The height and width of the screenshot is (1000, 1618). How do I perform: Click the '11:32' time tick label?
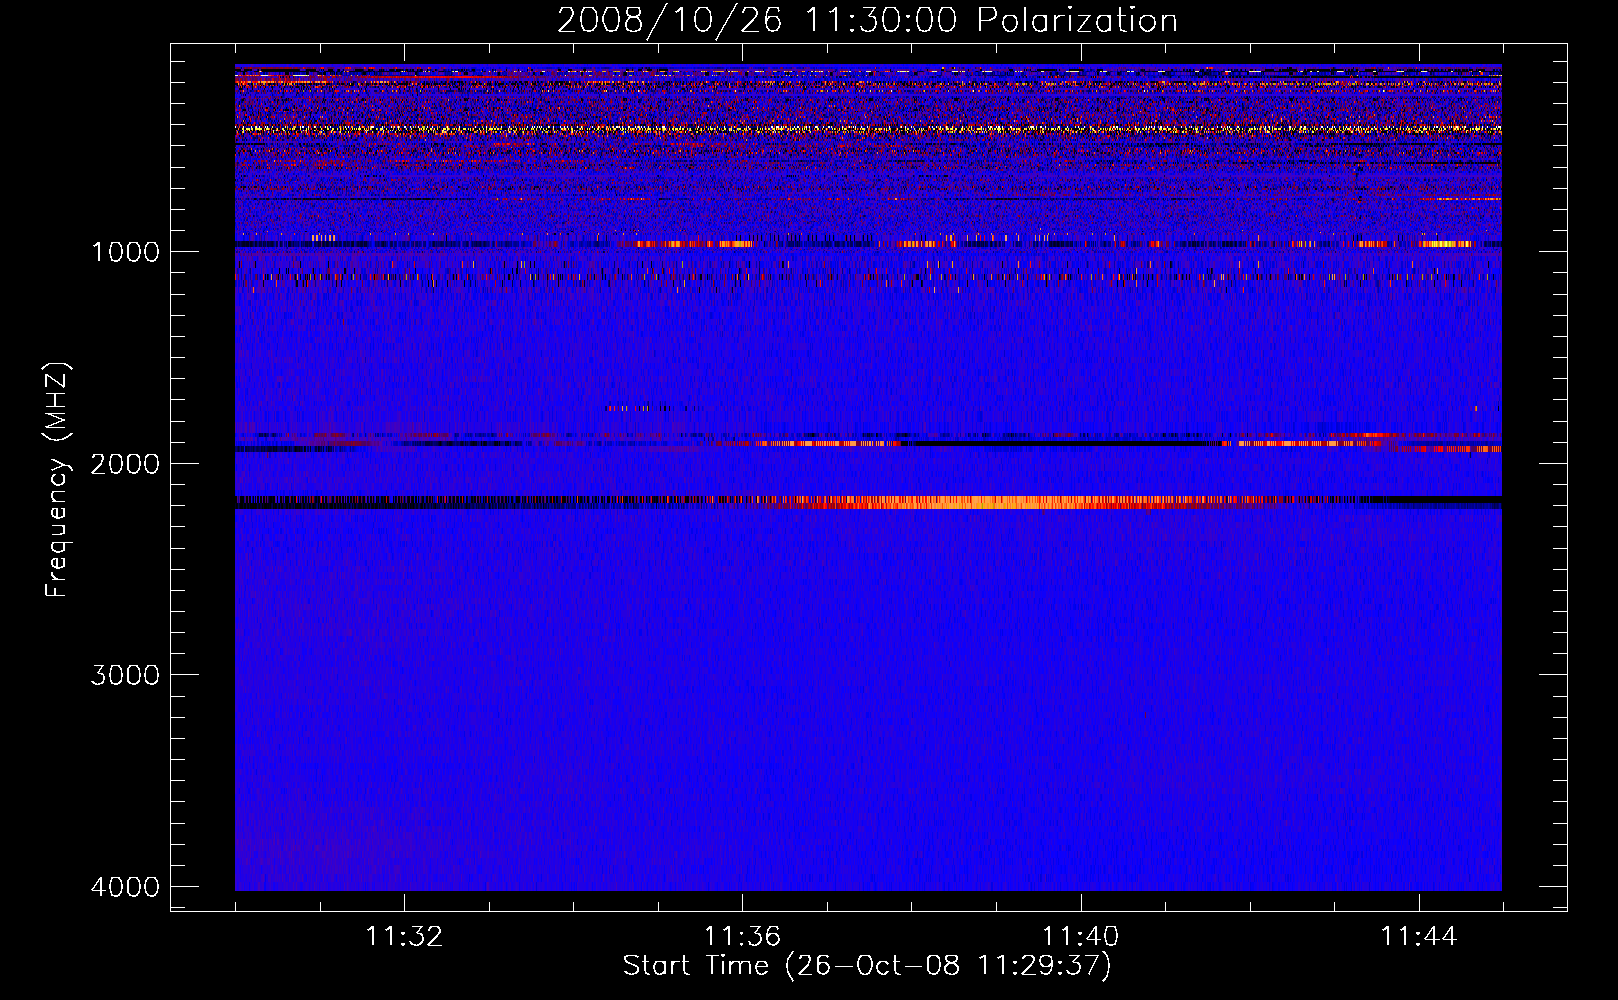(x=404, y=936)
